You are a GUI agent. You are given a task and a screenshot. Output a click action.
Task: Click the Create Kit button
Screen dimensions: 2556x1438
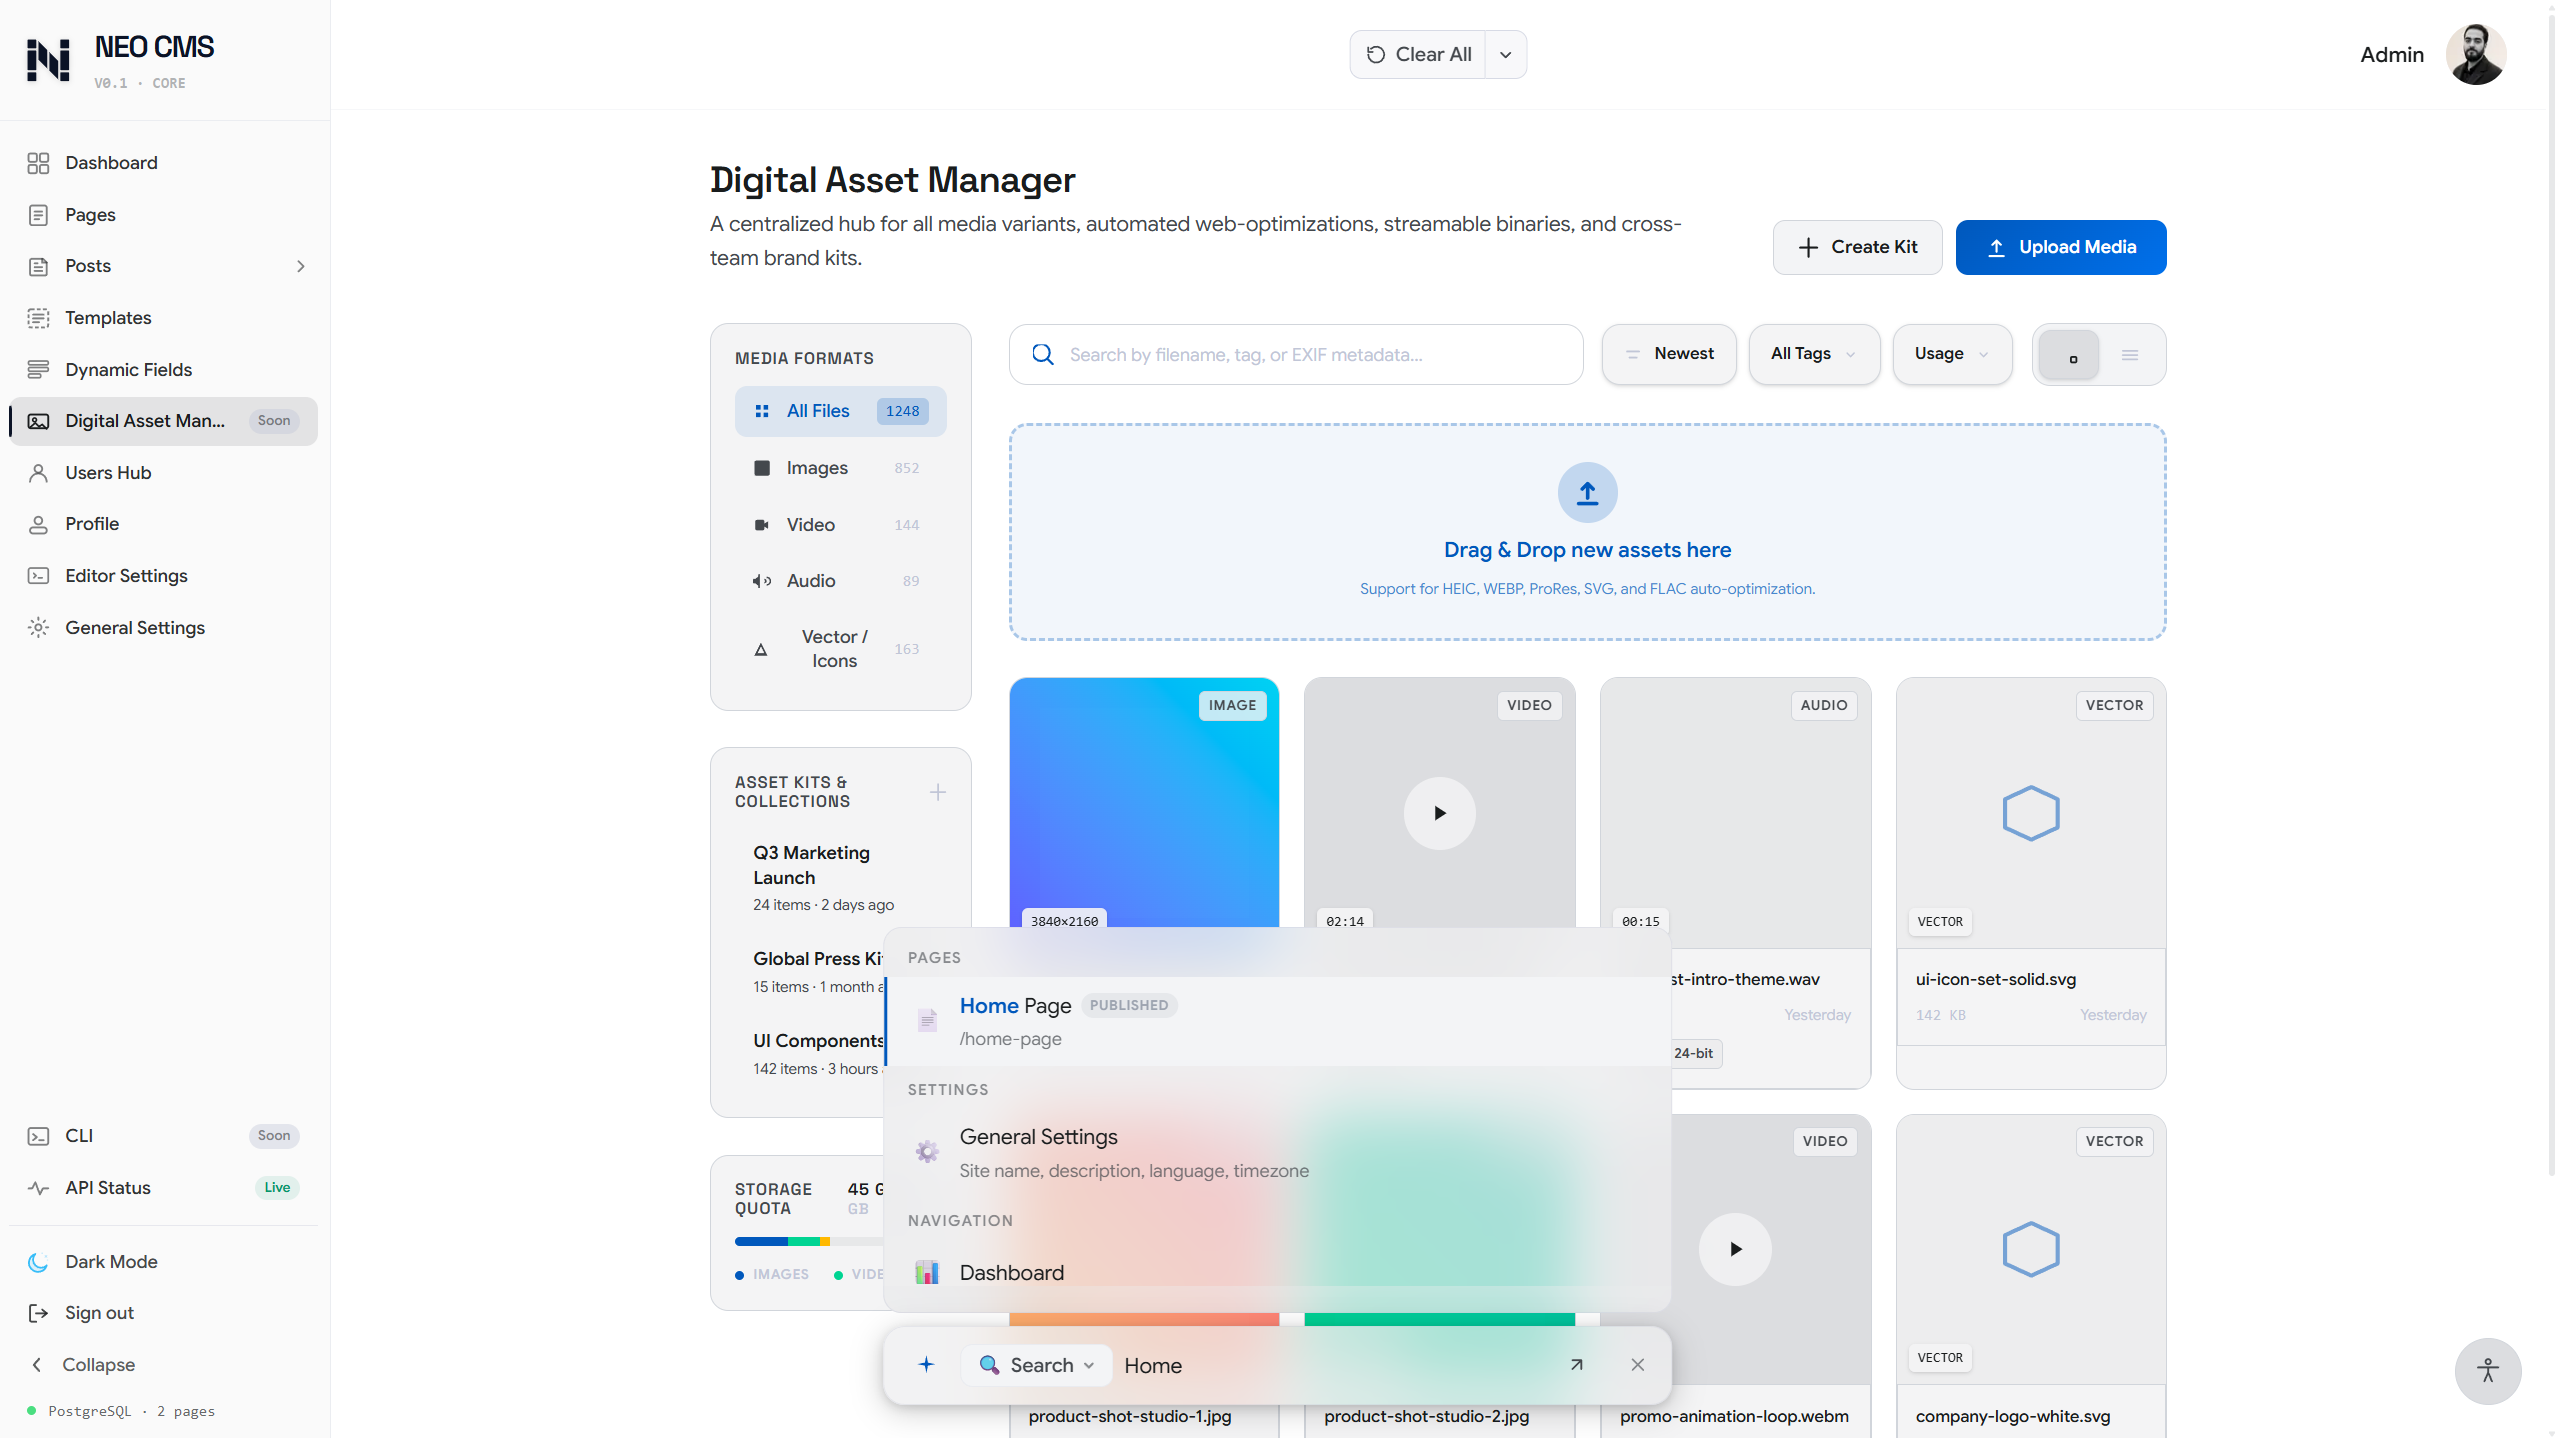tap(1857, 247)
